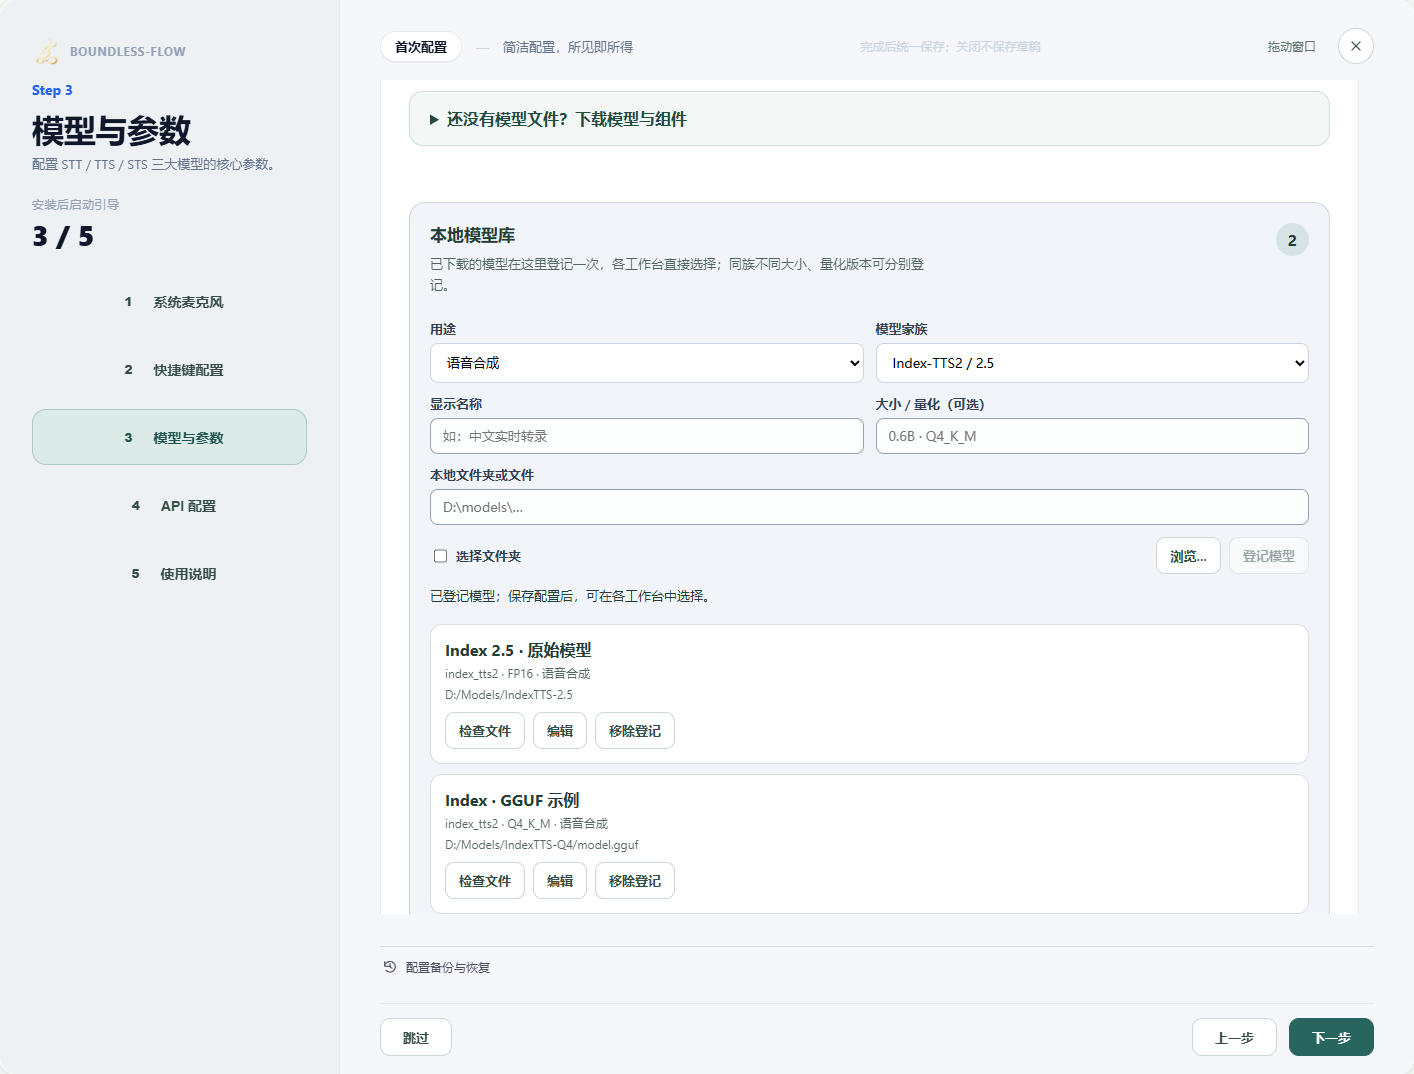Click the 浏览... button
This screenshot has width=1414, height=1074.
[x=1188, y=556]
